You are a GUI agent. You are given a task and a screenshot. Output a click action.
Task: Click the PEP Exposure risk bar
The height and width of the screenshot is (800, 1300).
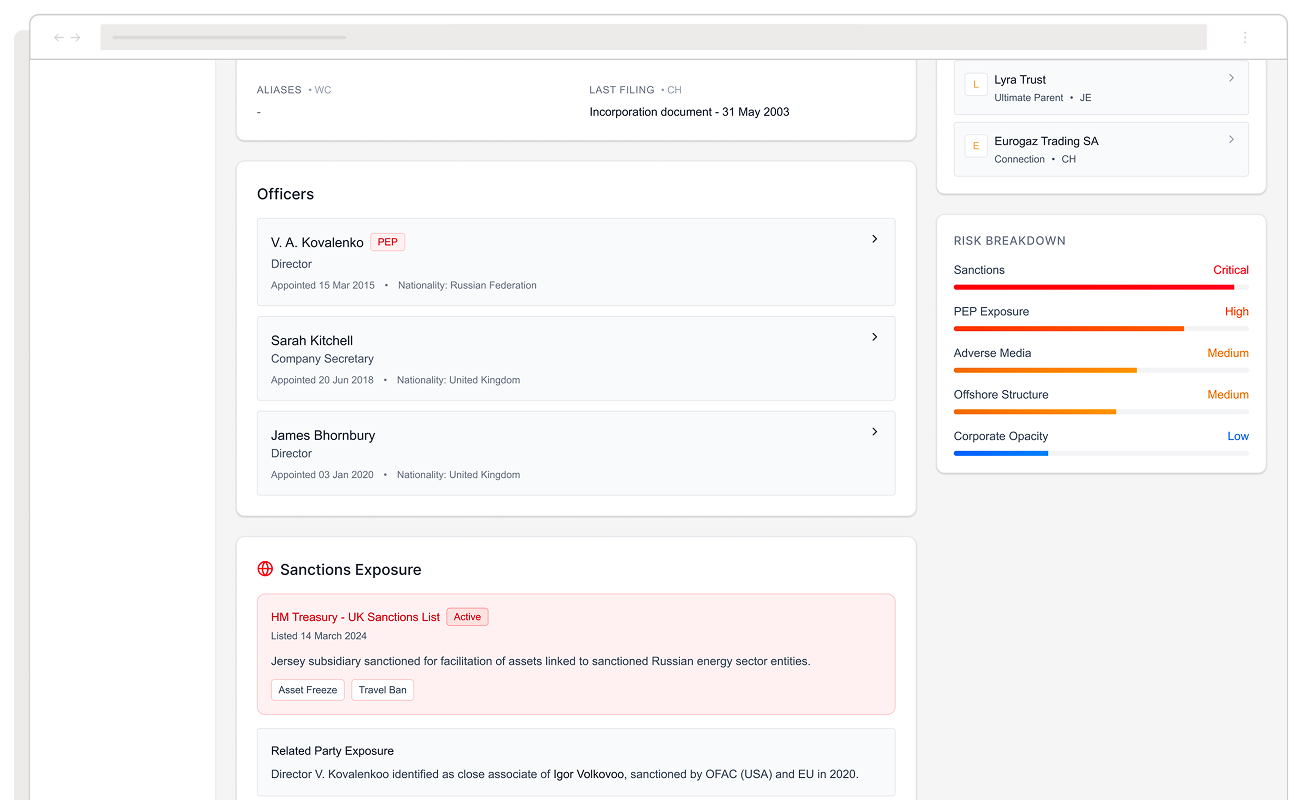pyautogui.click(x=1101, y=329)
